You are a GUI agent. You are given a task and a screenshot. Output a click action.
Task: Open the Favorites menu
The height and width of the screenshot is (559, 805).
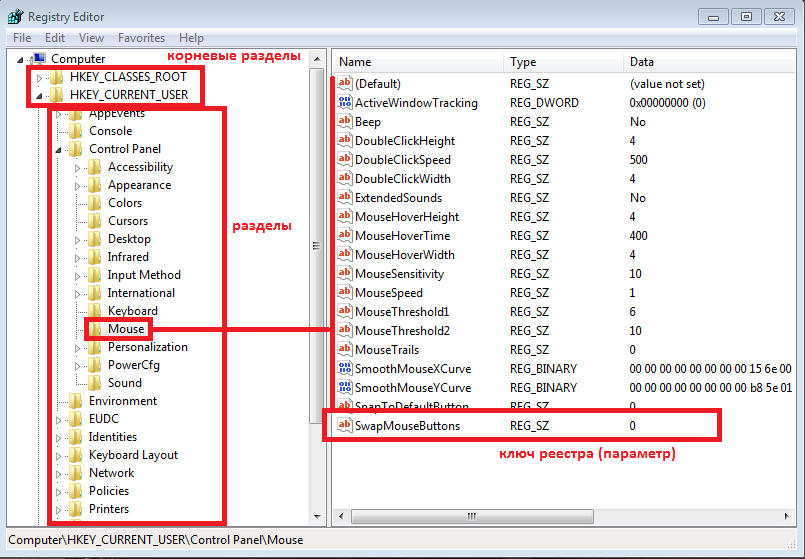pyautogui.click(x=141, y=38)
